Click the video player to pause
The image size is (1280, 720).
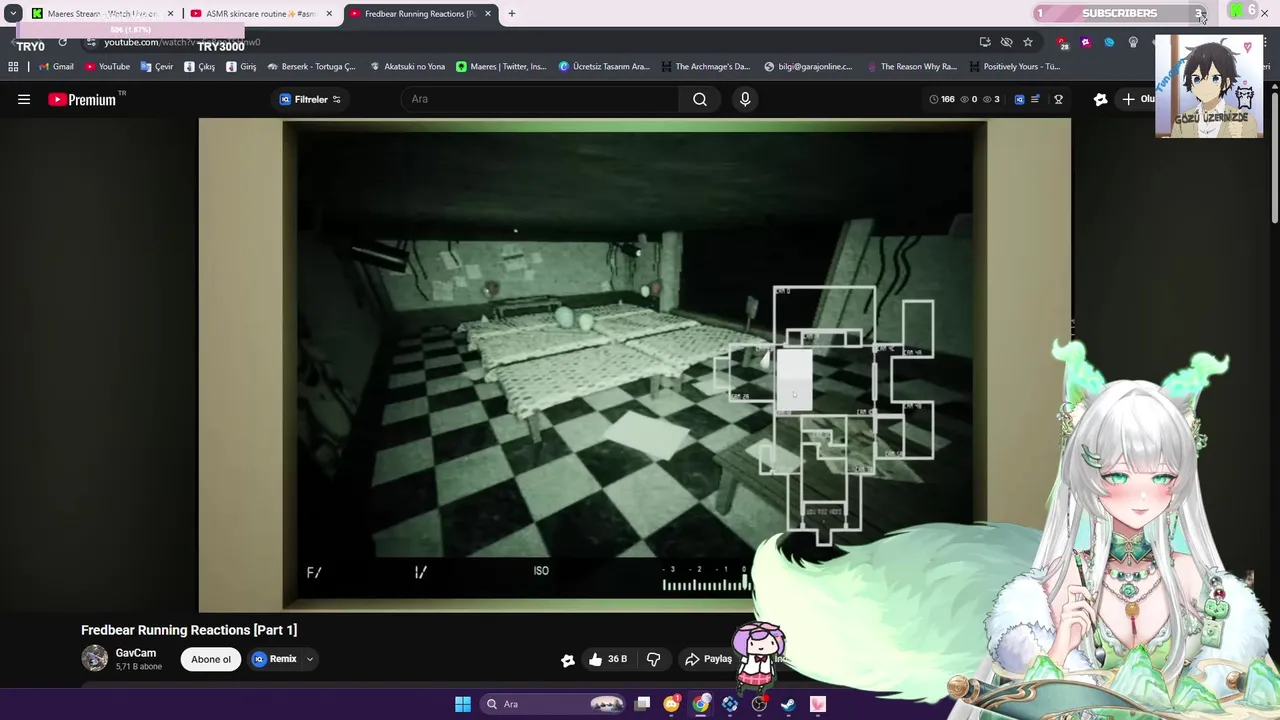634,365
